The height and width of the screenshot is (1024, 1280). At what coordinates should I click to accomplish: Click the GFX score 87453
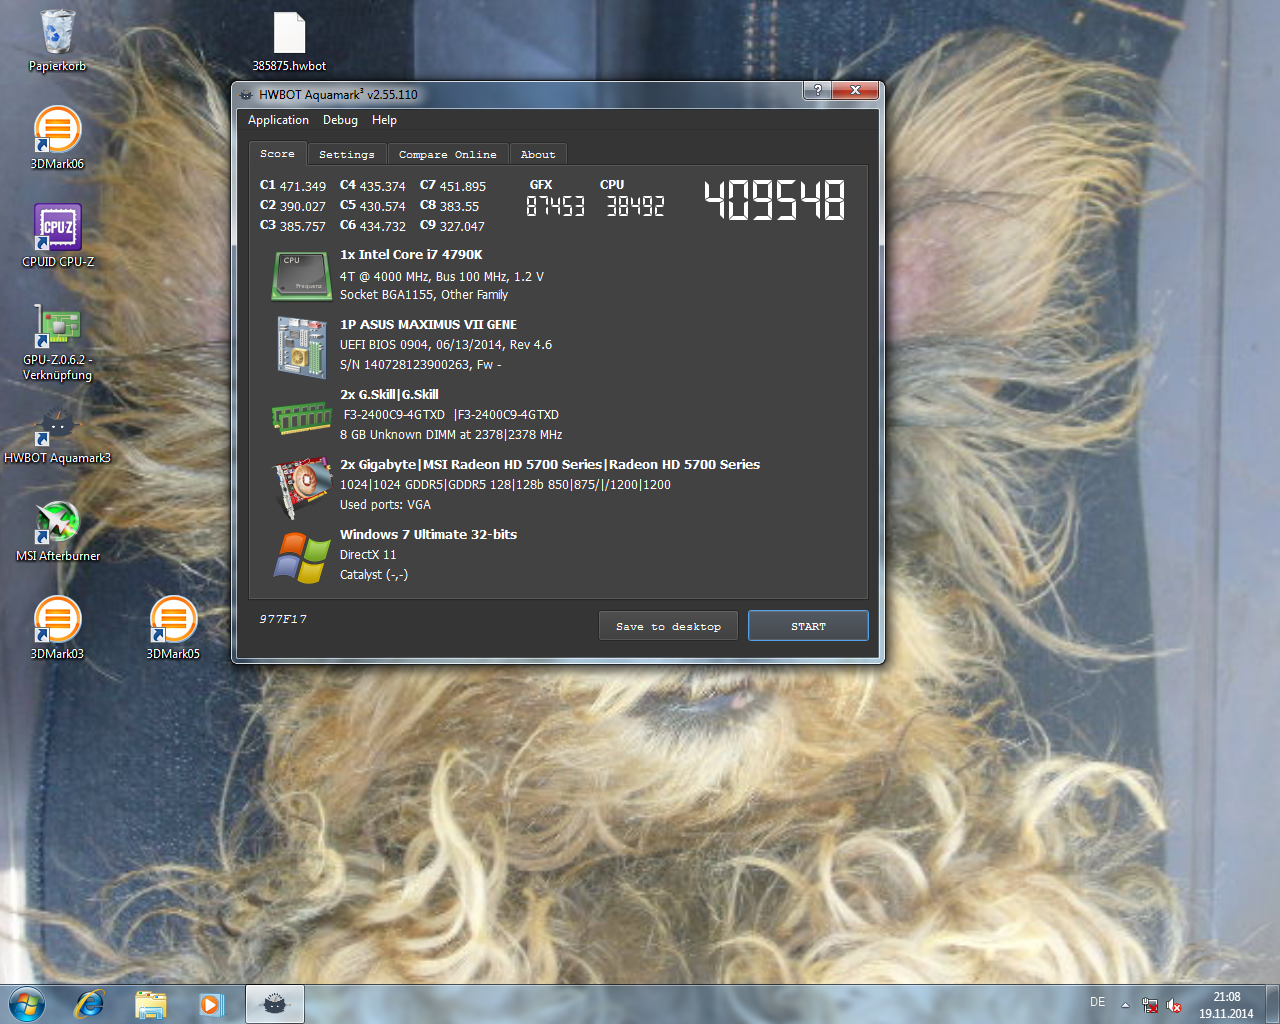click(555, 206)
